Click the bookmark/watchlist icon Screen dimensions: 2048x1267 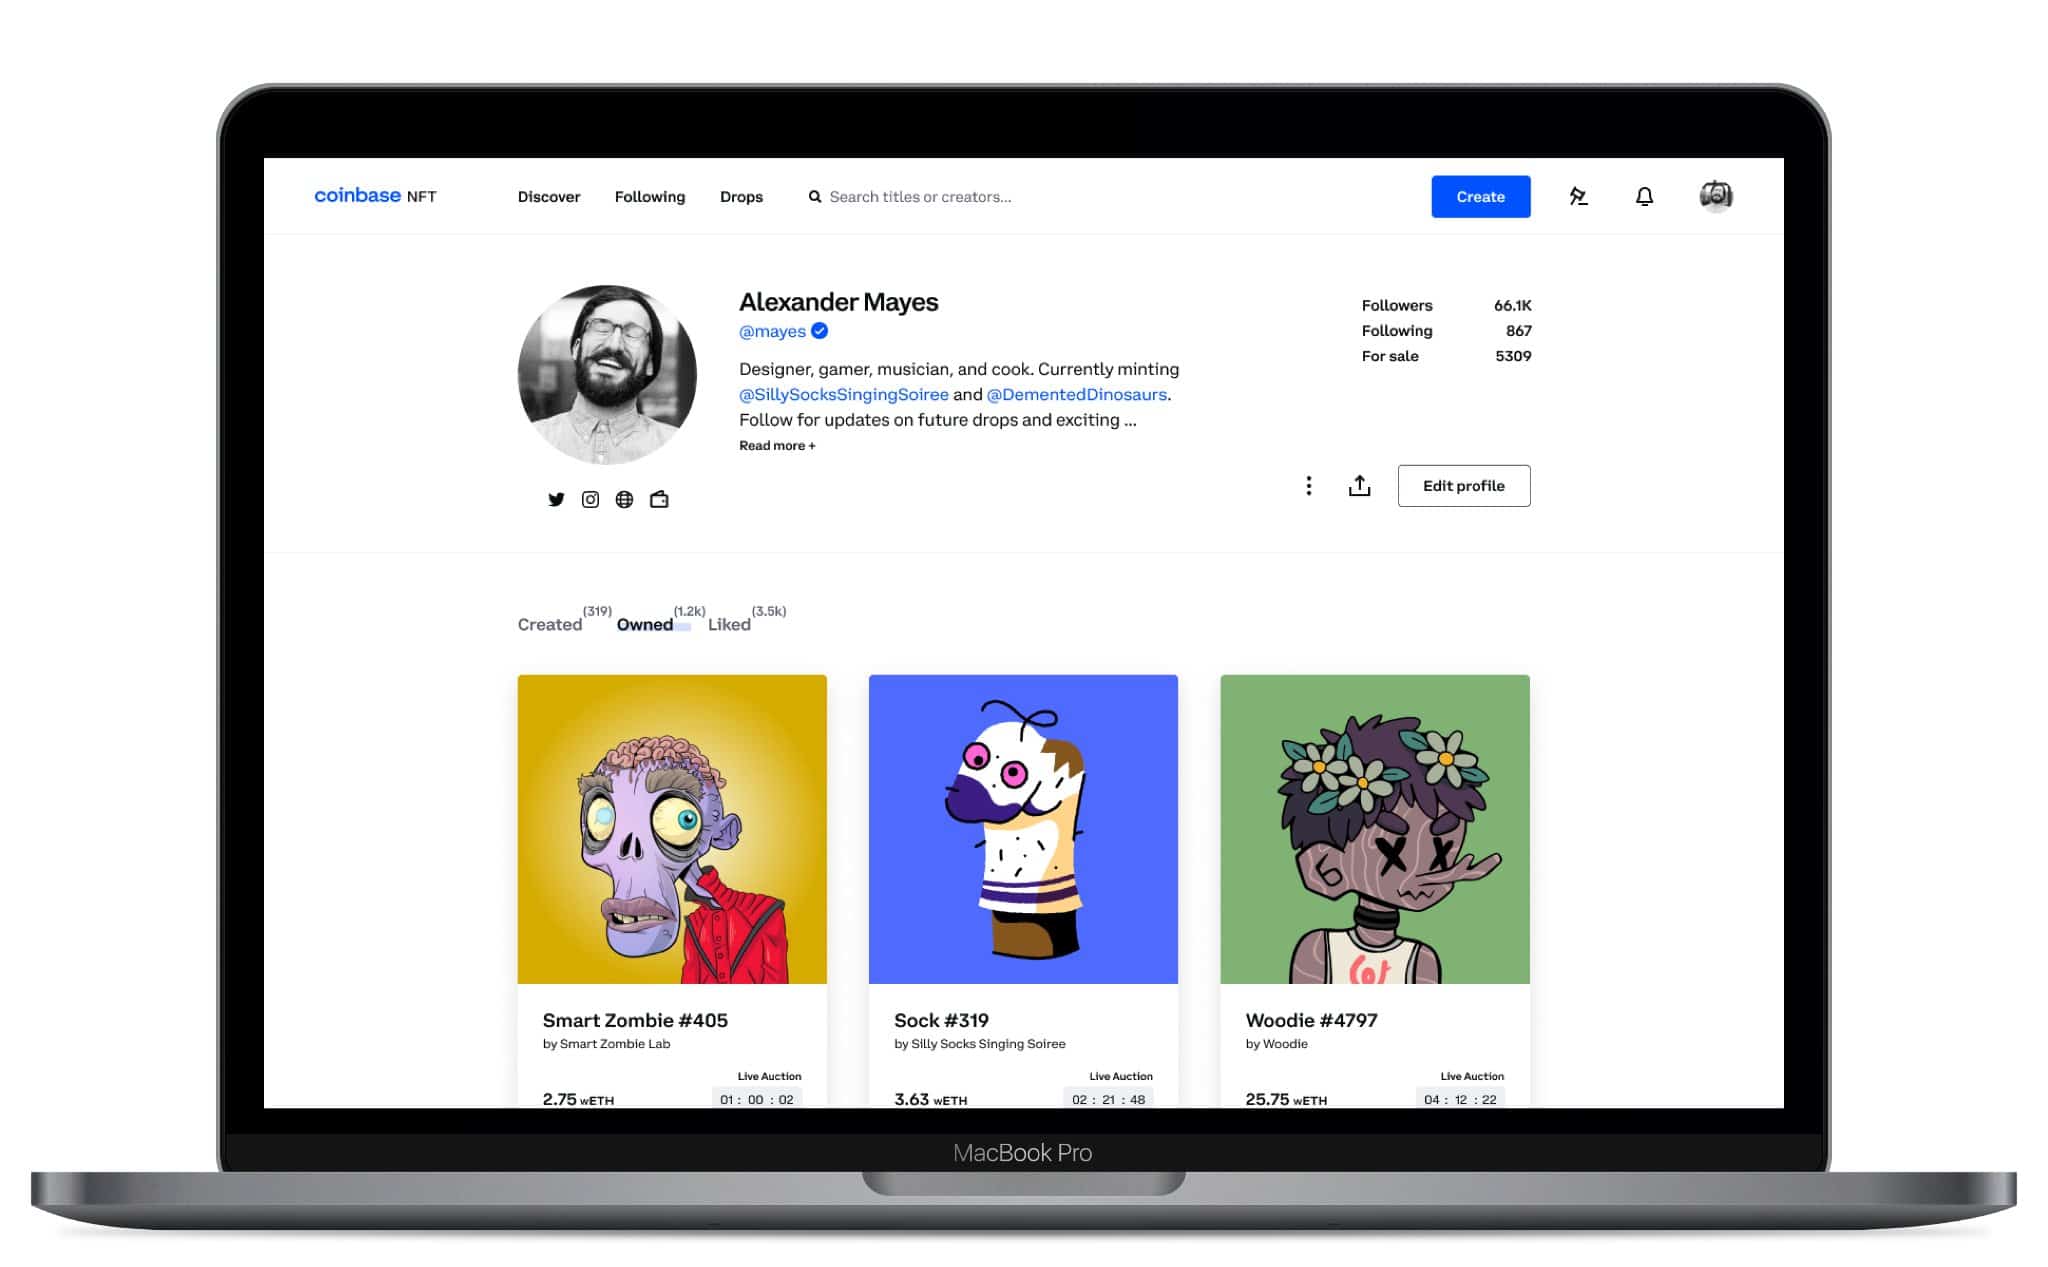(x=1577, y=196)
